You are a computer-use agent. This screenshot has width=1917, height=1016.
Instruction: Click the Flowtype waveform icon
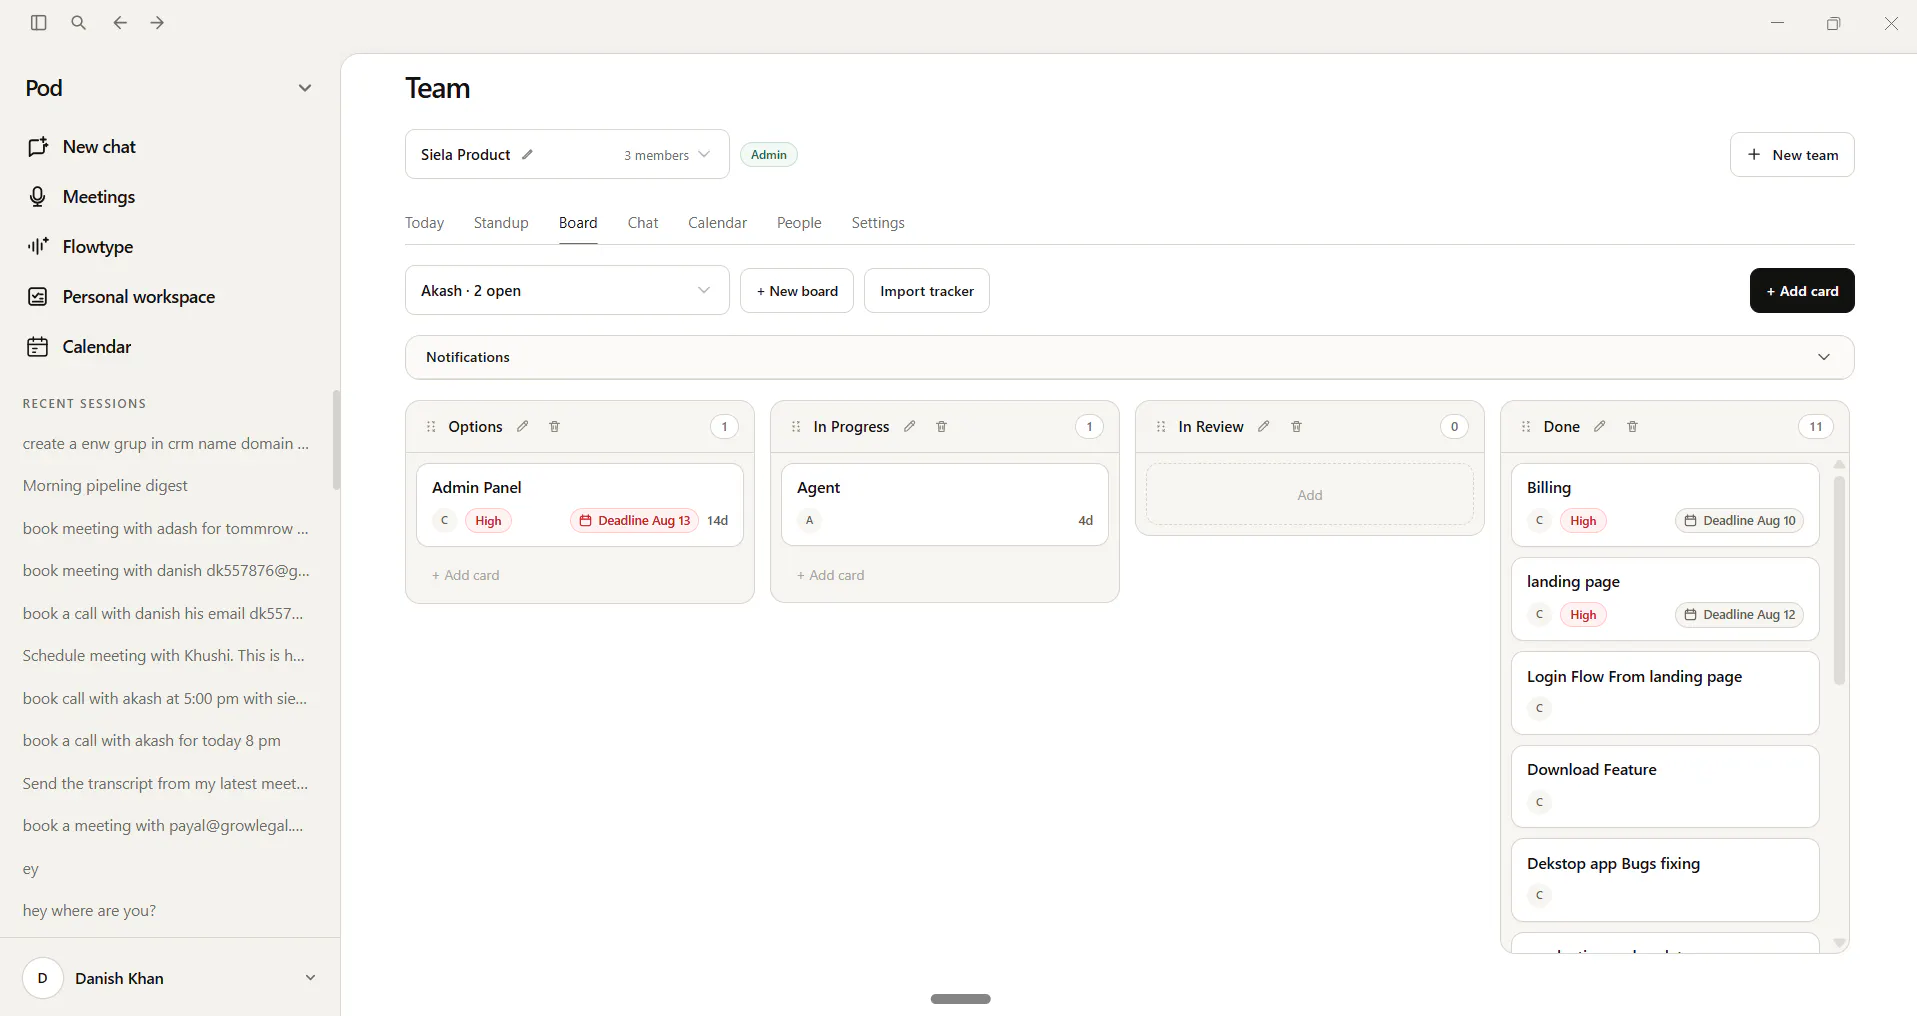[x=38, y=246]
